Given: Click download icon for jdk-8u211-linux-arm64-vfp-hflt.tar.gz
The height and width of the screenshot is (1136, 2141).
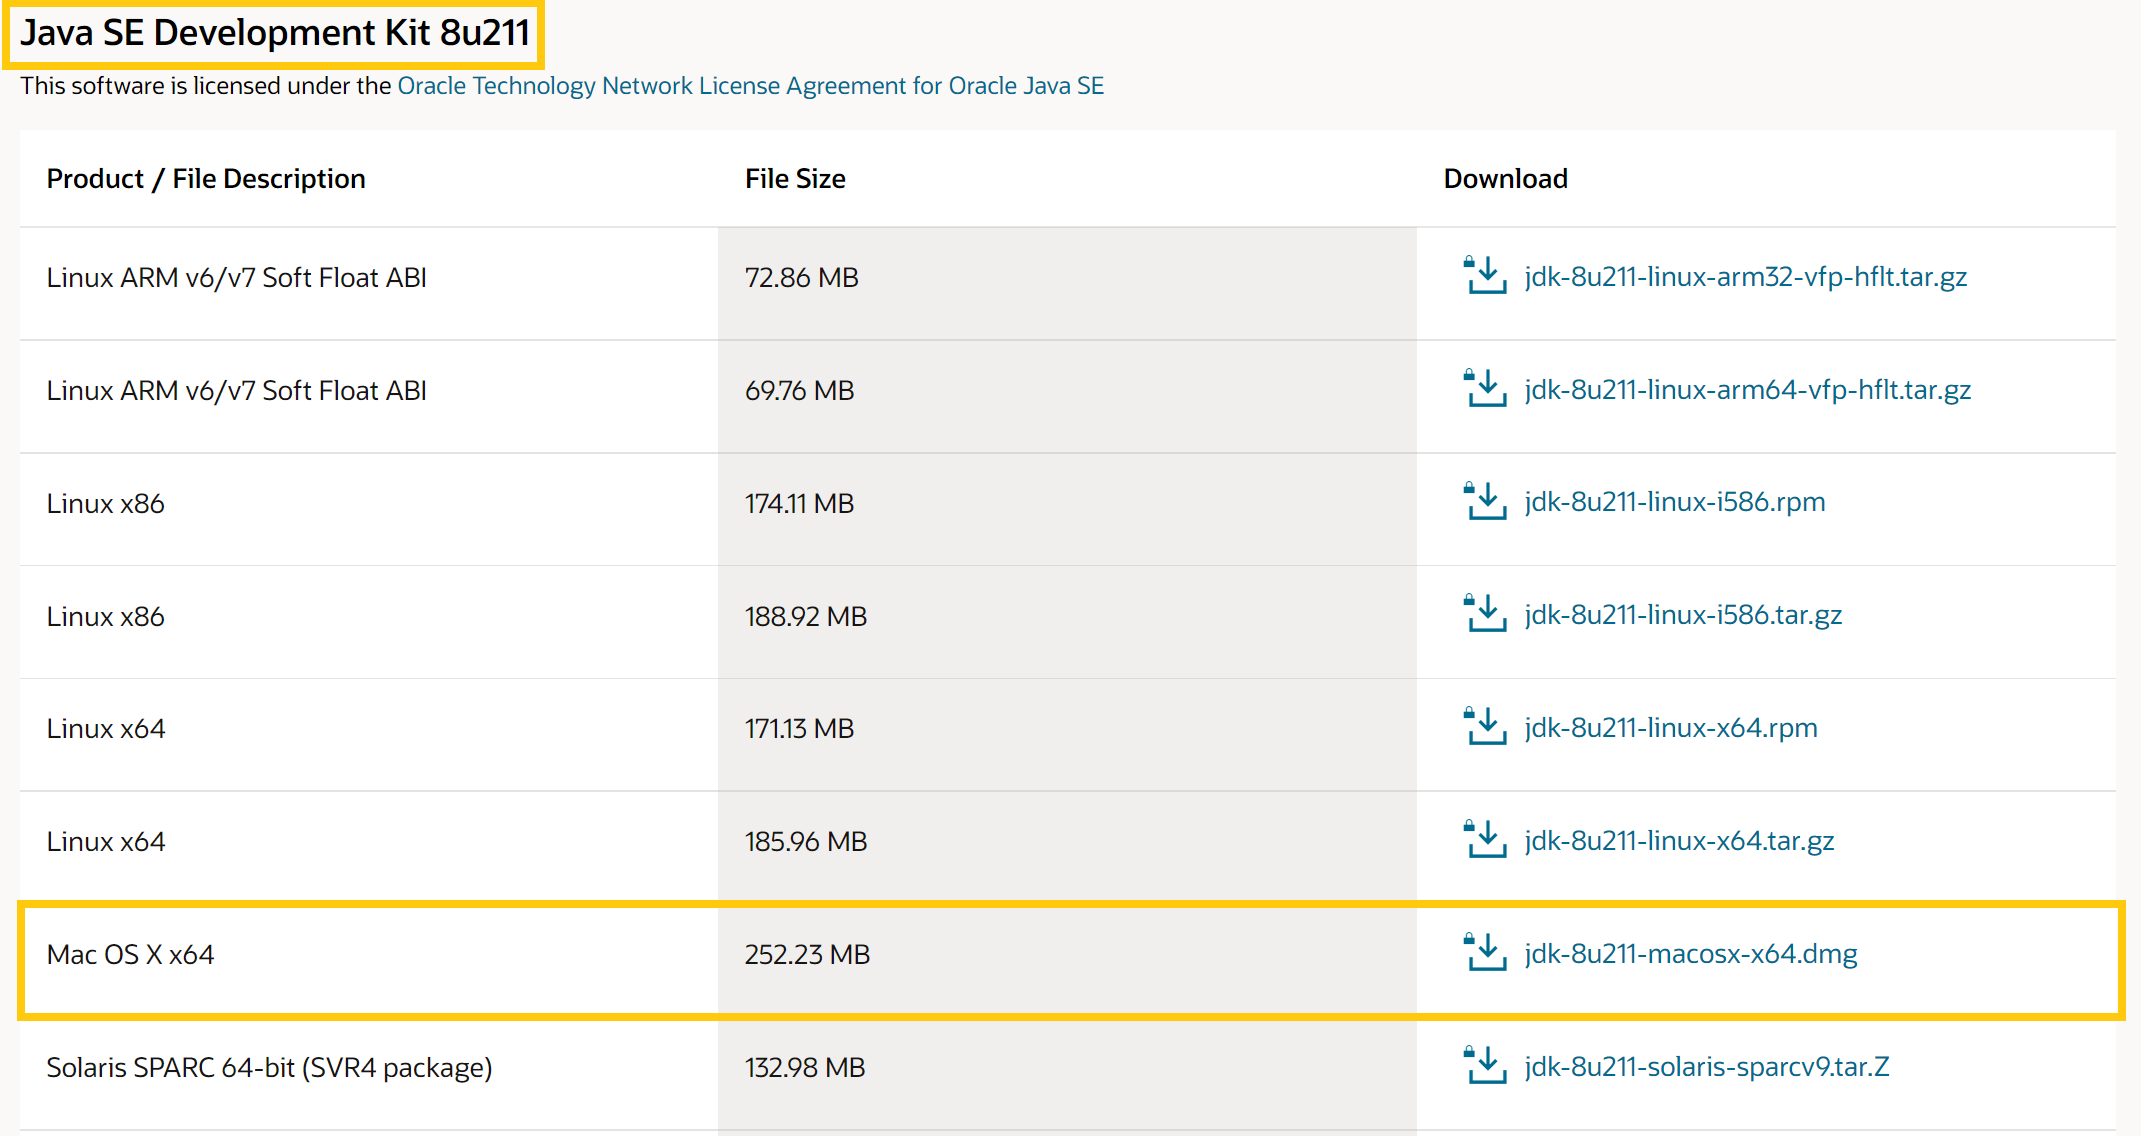Looking at the screenshot, I should coord(1485,388).
